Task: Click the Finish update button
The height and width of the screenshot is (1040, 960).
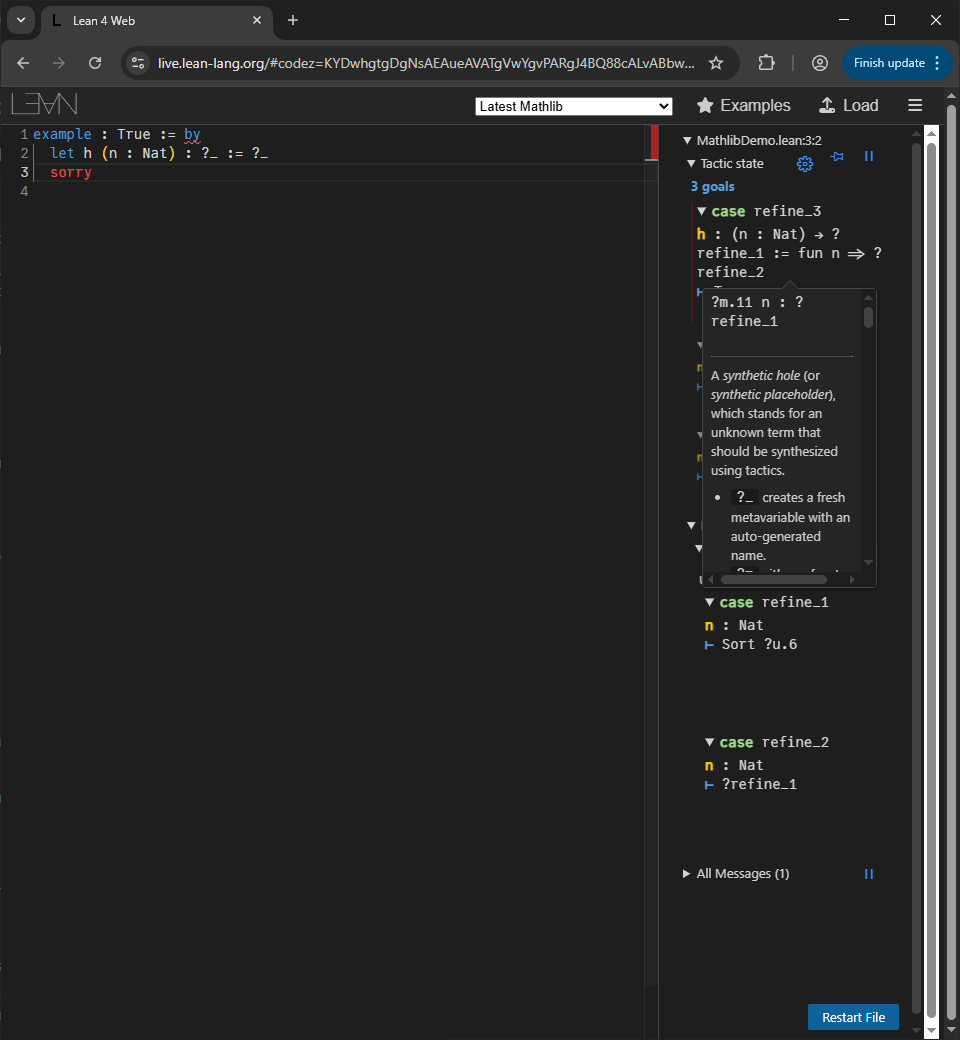Action: [x=895, y=63]
